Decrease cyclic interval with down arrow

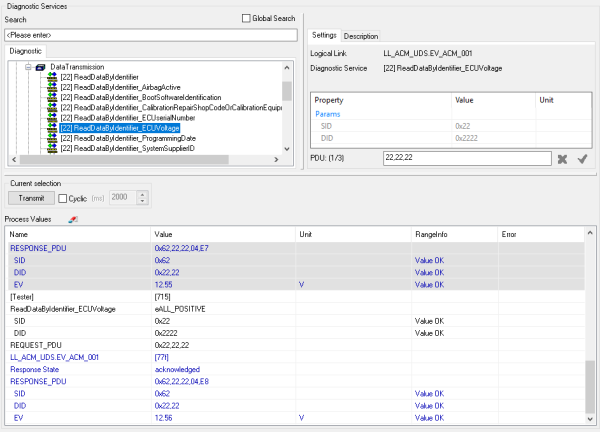pyautogui.click(x=142, y=201)
